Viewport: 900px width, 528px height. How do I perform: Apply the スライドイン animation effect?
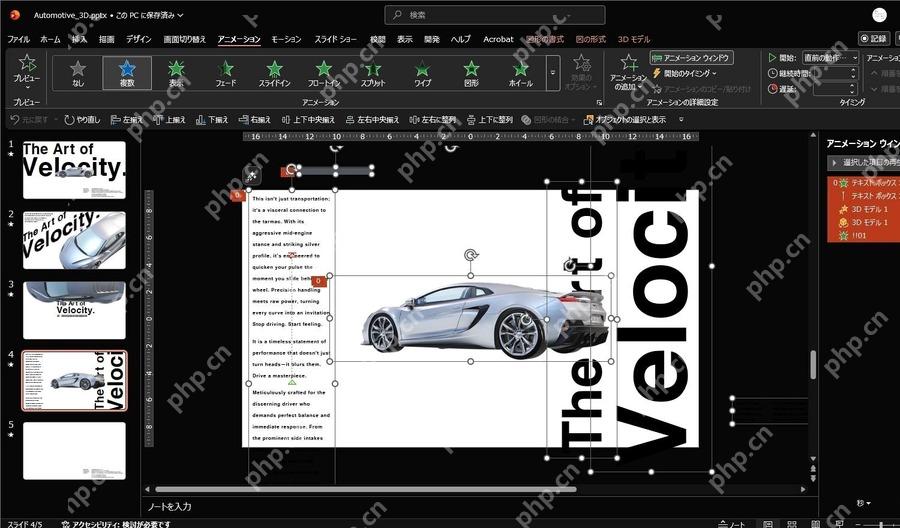[x=274, y=73]
